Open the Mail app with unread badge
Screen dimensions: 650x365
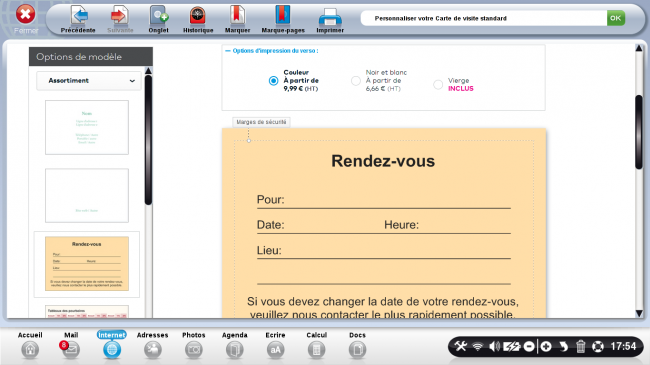pos(70,350)
